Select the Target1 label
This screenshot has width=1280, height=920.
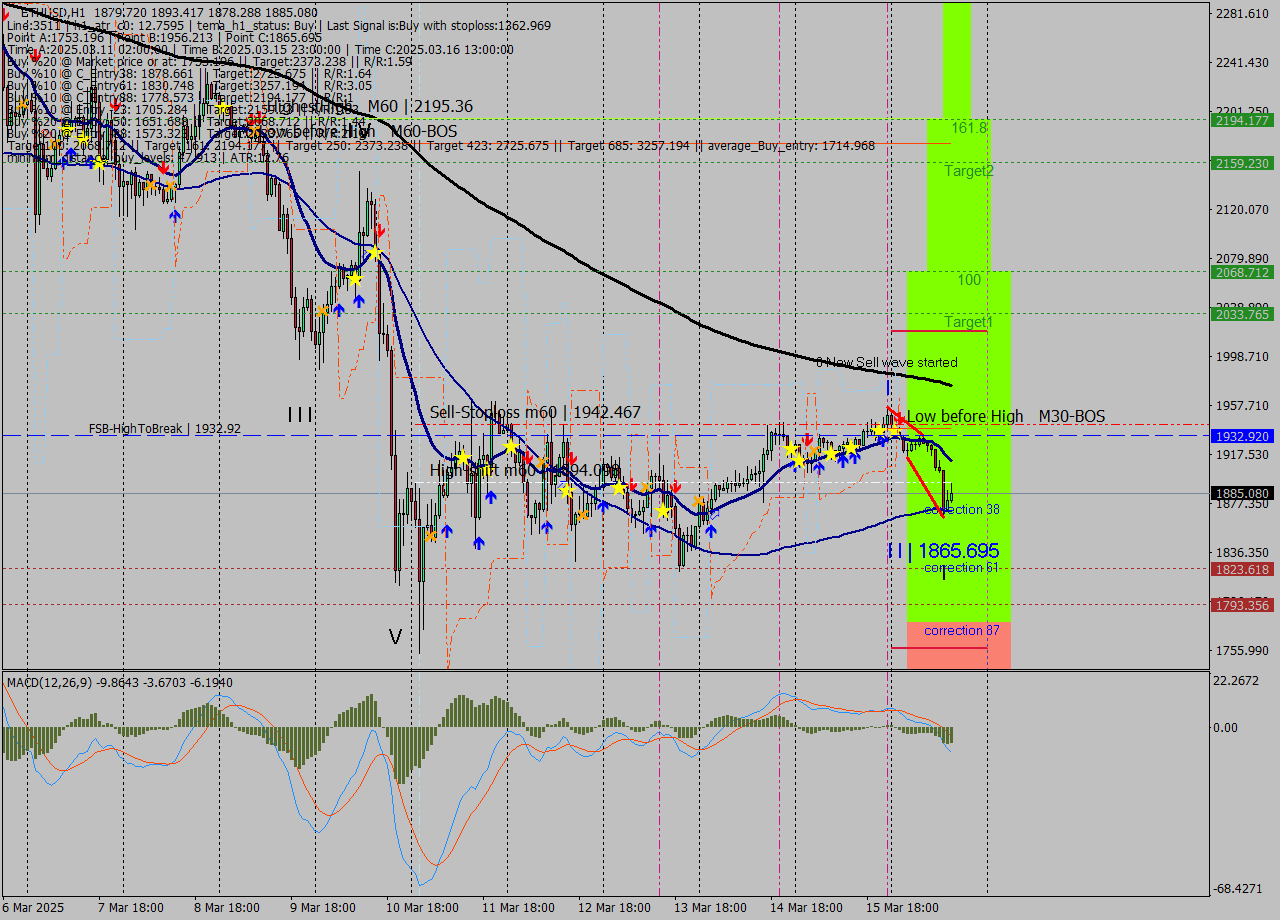pyautogui.click(x=968, y=322)
